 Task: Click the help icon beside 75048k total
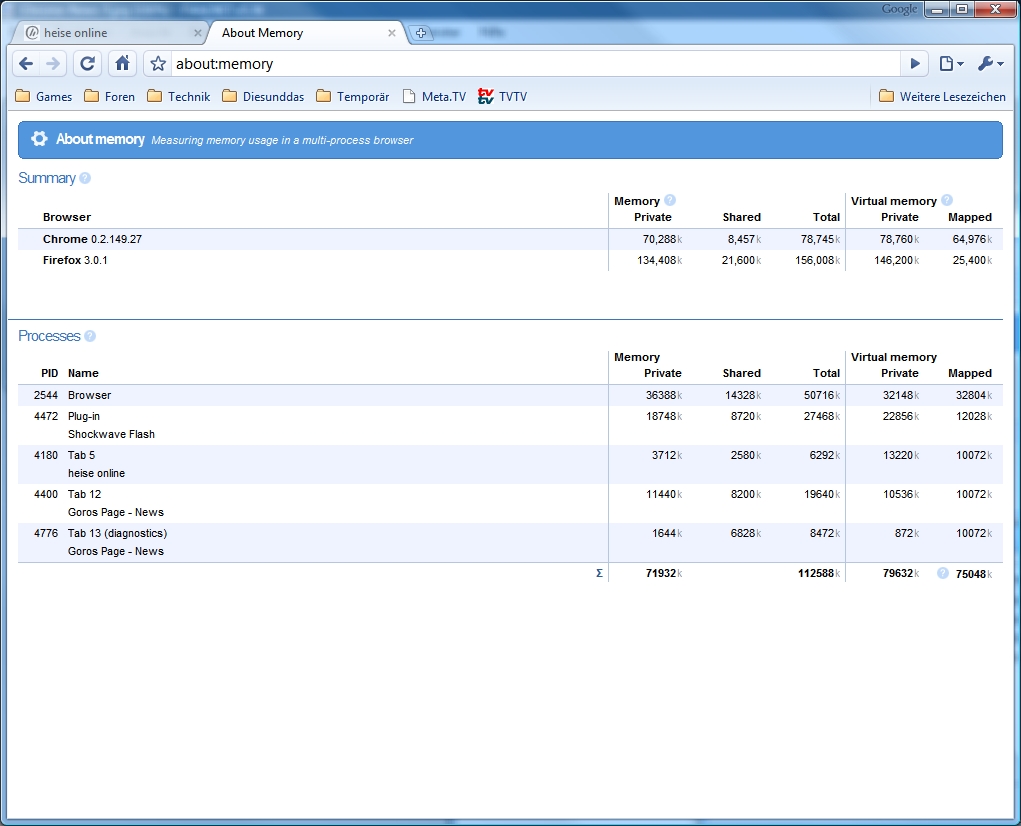943,573
